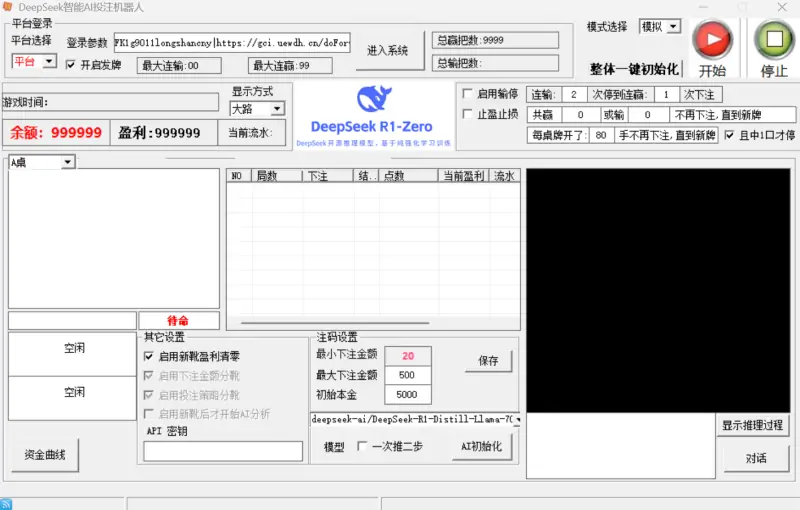The image size is (800, 510).
Task: Expand the 显示方式 dropdown showing 大路
Action: pyautogui.click(x=257, y=108)
